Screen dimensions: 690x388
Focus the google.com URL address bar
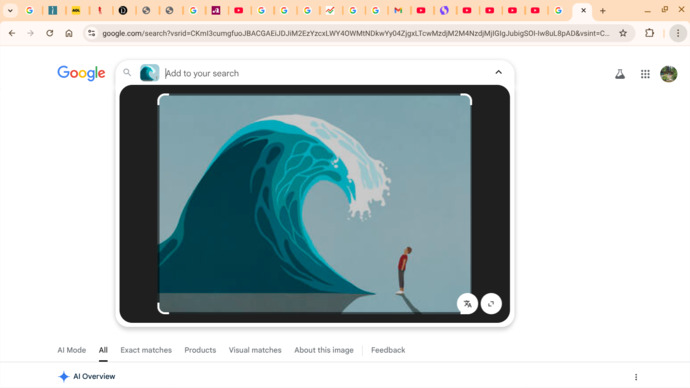point(356,33)
